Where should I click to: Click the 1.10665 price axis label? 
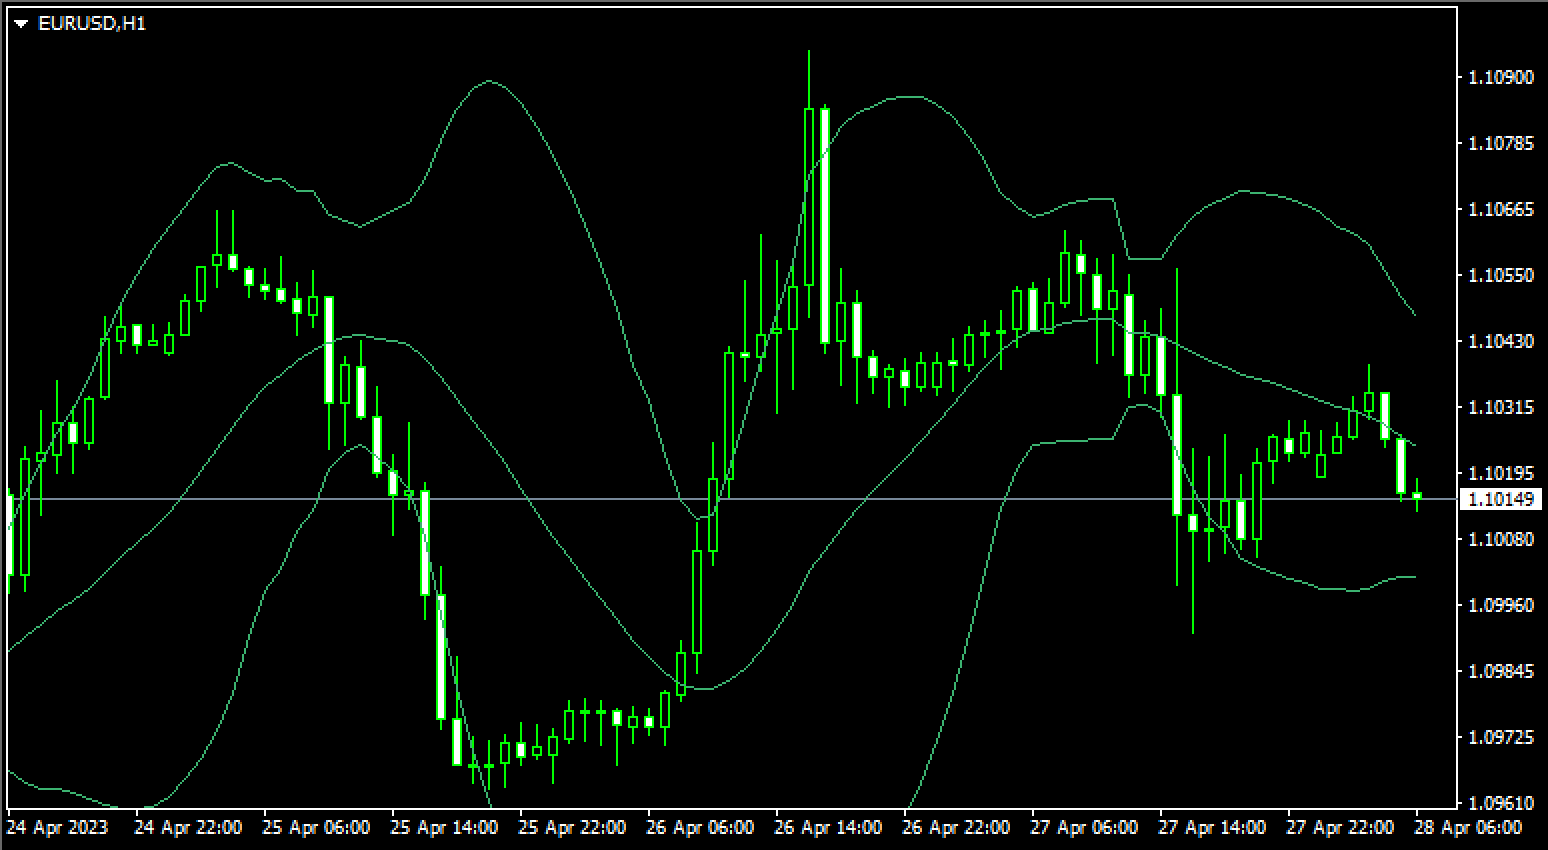tap(1501, 209)
